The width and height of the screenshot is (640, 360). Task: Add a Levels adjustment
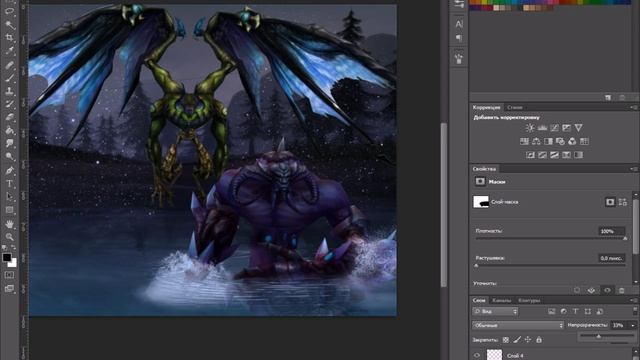pyautogui.click(x=542, y=128)
